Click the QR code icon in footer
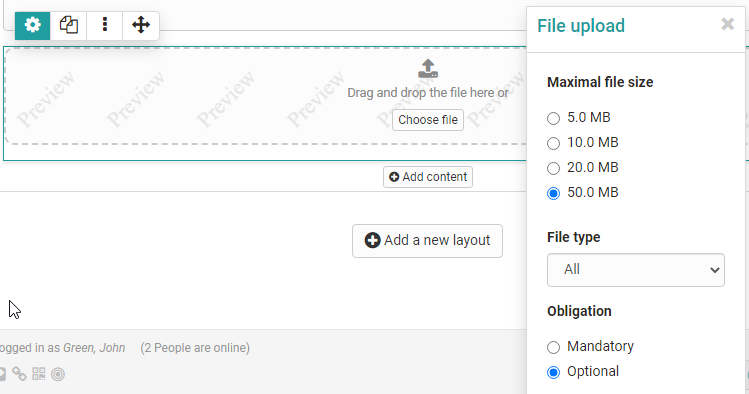Screen dimensions: 749x394 click(39, 373)
